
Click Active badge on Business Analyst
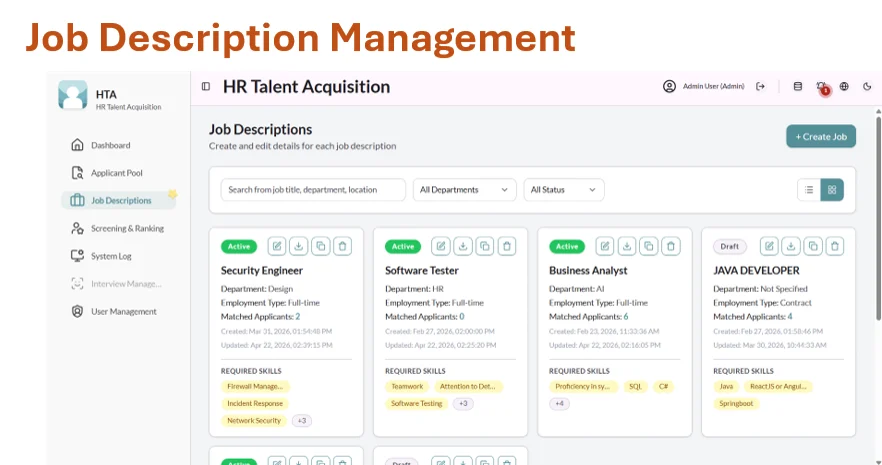pos(567,246)
